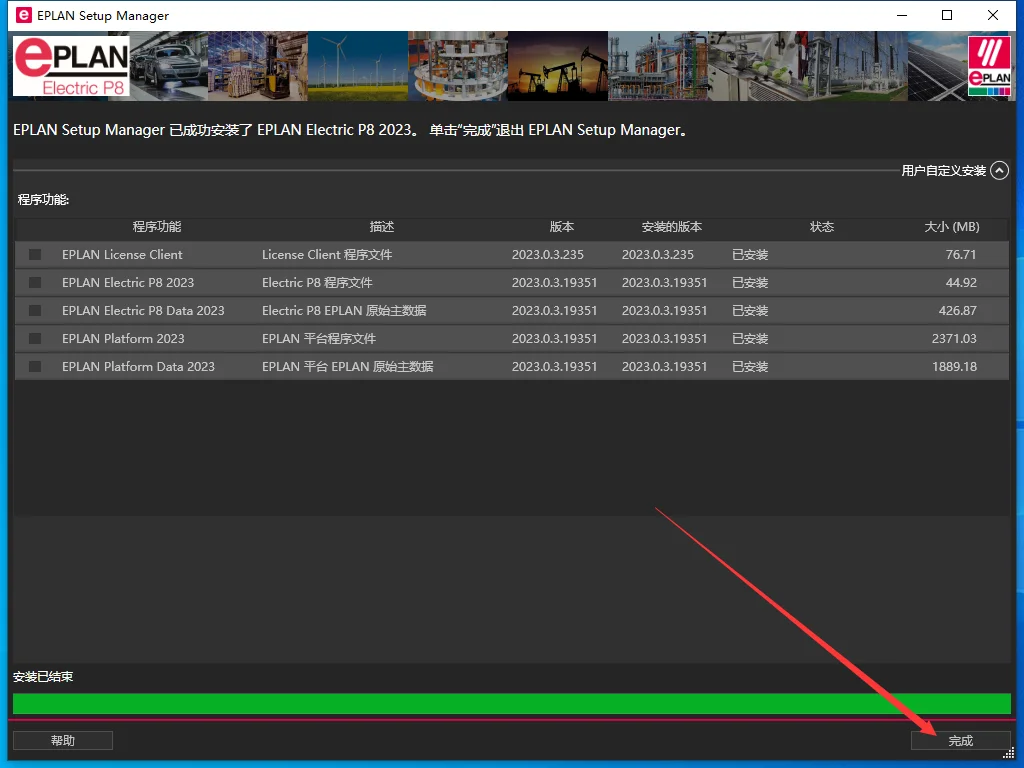Click the 版本 column header
Viewport: 1024px width, 768px height.
562,227
